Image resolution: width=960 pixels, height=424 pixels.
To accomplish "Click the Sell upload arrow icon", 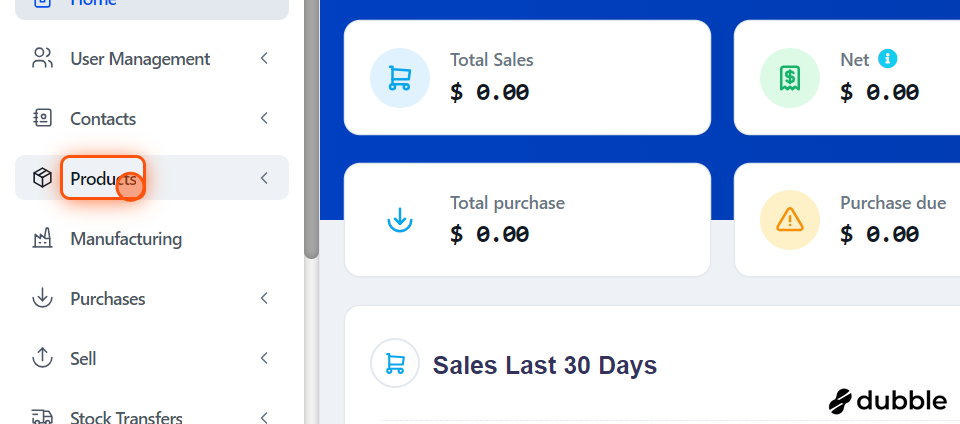I will [42, 358].
